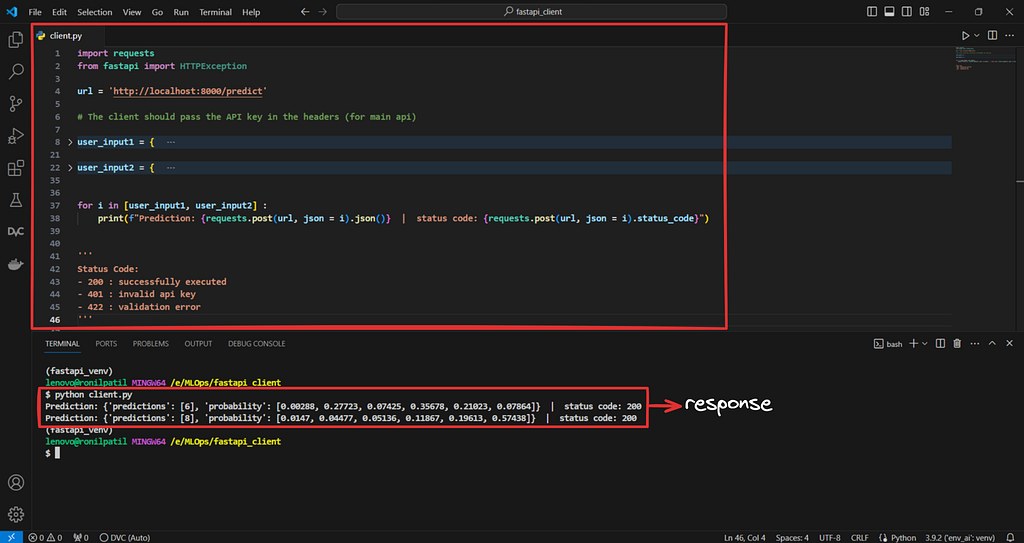
Task: Toggle the bottom panel layout icon
Action: click(889, 12)
